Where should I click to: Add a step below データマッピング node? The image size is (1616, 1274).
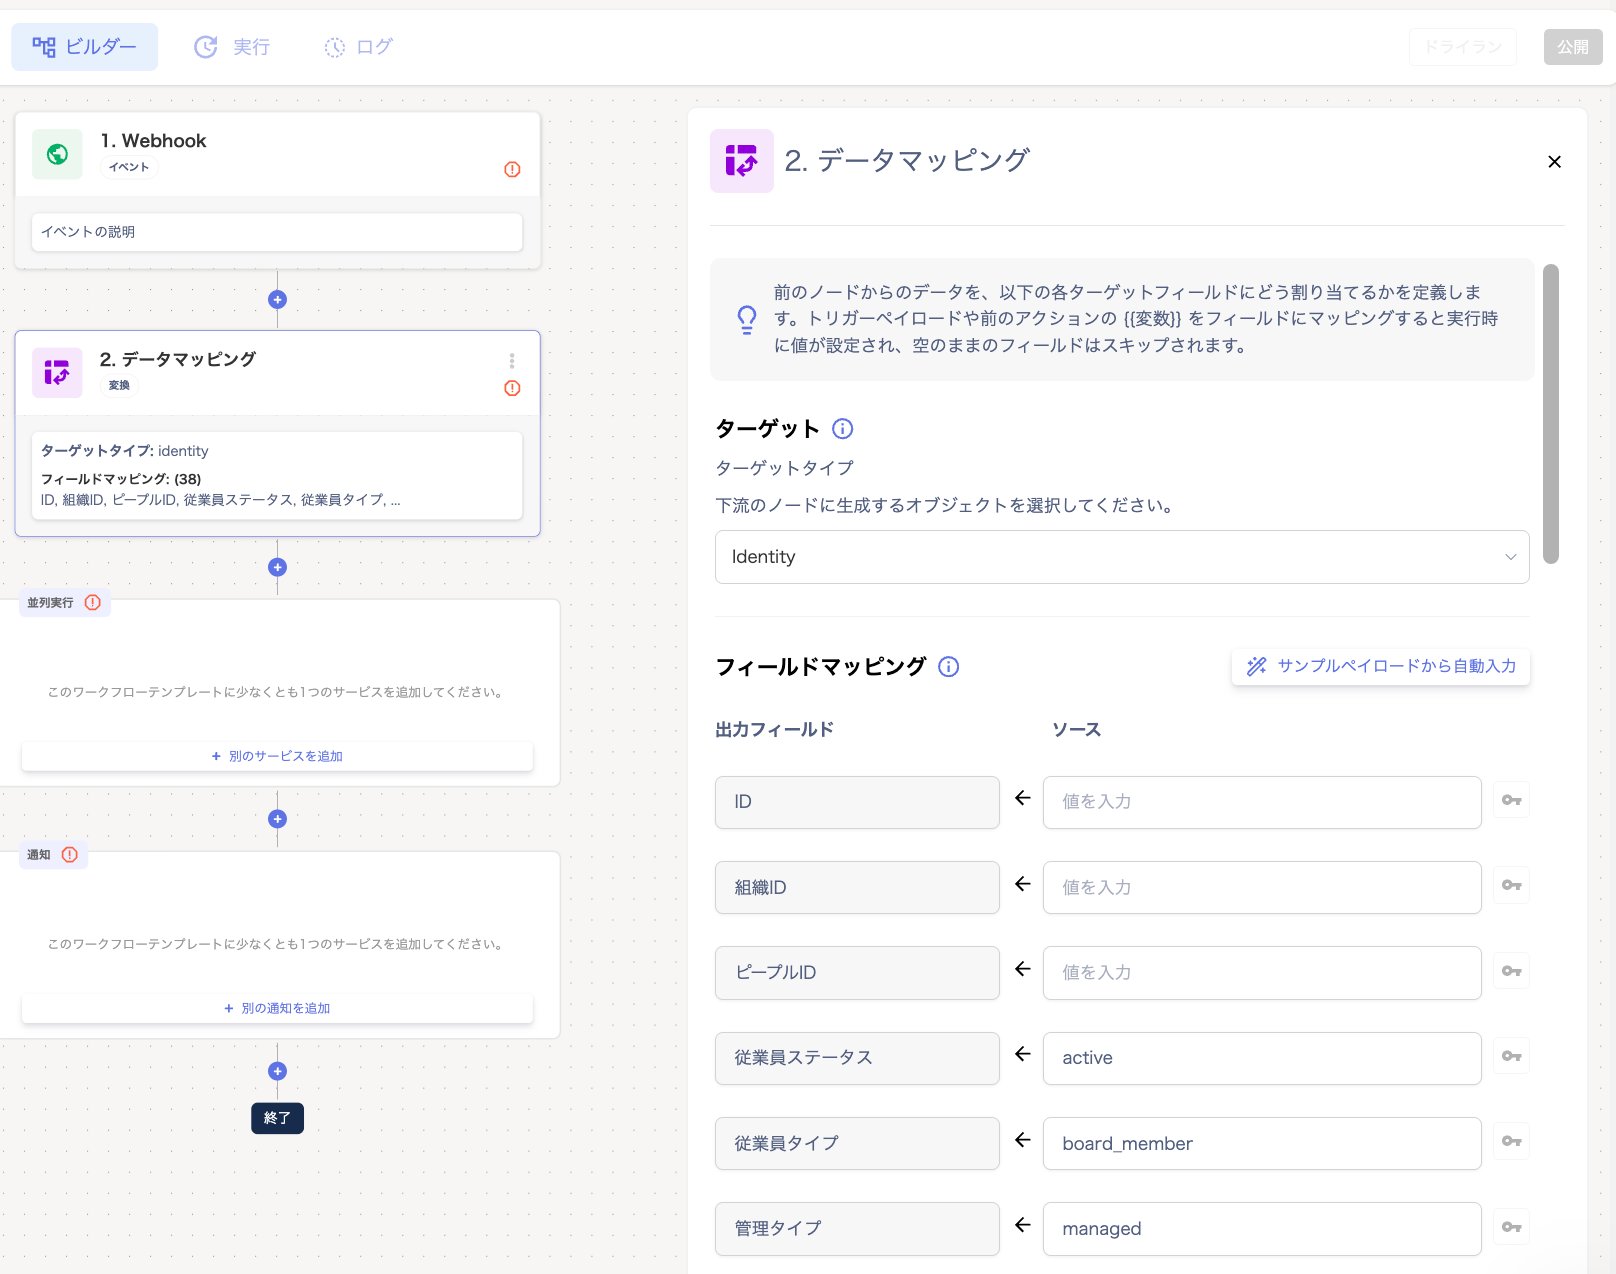point(277,567)
